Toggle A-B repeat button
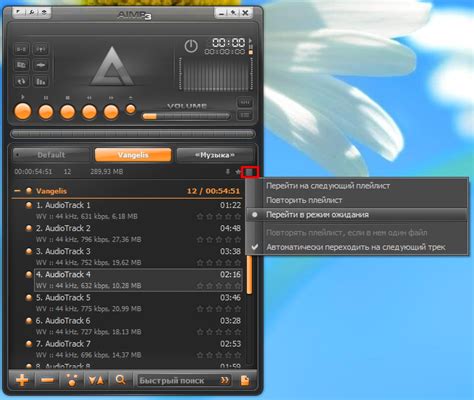 (21, 49)
